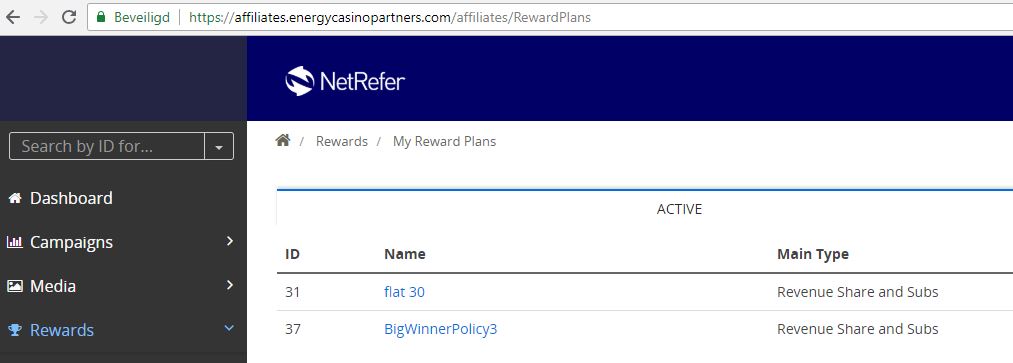The height and width of the screenshot is (363, 1013).
Task: Click the browser back arrow
Action: tap(12, 17)
